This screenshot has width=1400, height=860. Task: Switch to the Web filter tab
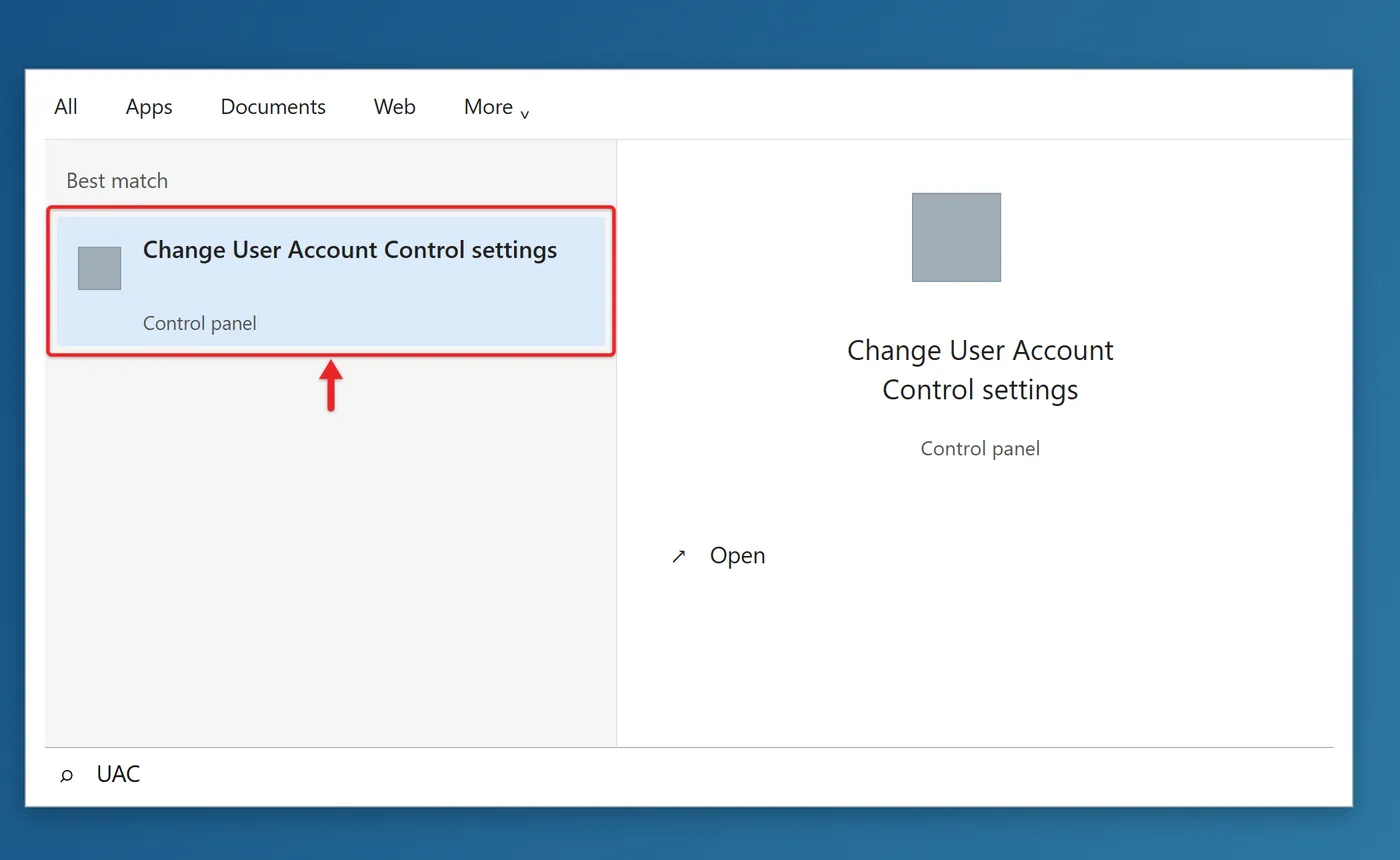(395, 107)
